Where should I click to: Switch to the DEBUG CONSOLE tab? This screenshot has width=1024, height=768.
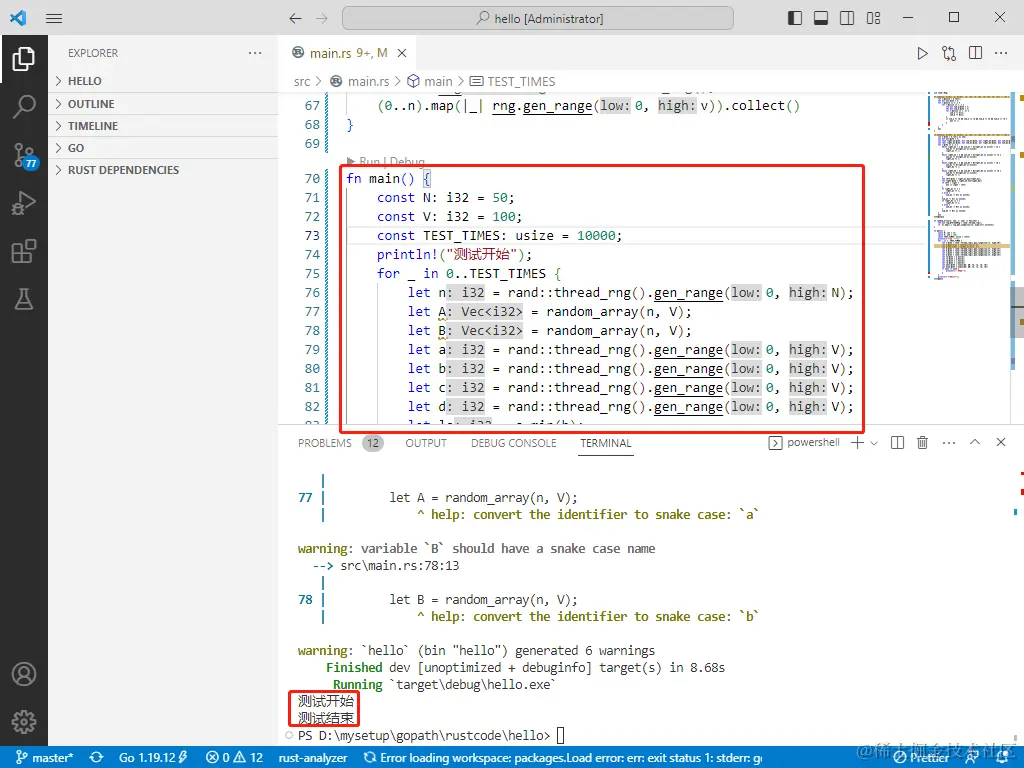[513, 443]
